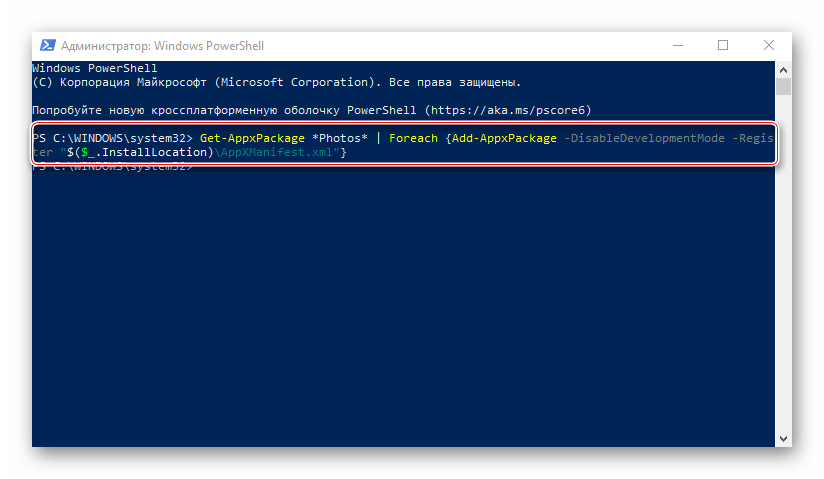824x479 pixels.
Task: Click the PowerShell icon in title bar
Action: point(48,46)
